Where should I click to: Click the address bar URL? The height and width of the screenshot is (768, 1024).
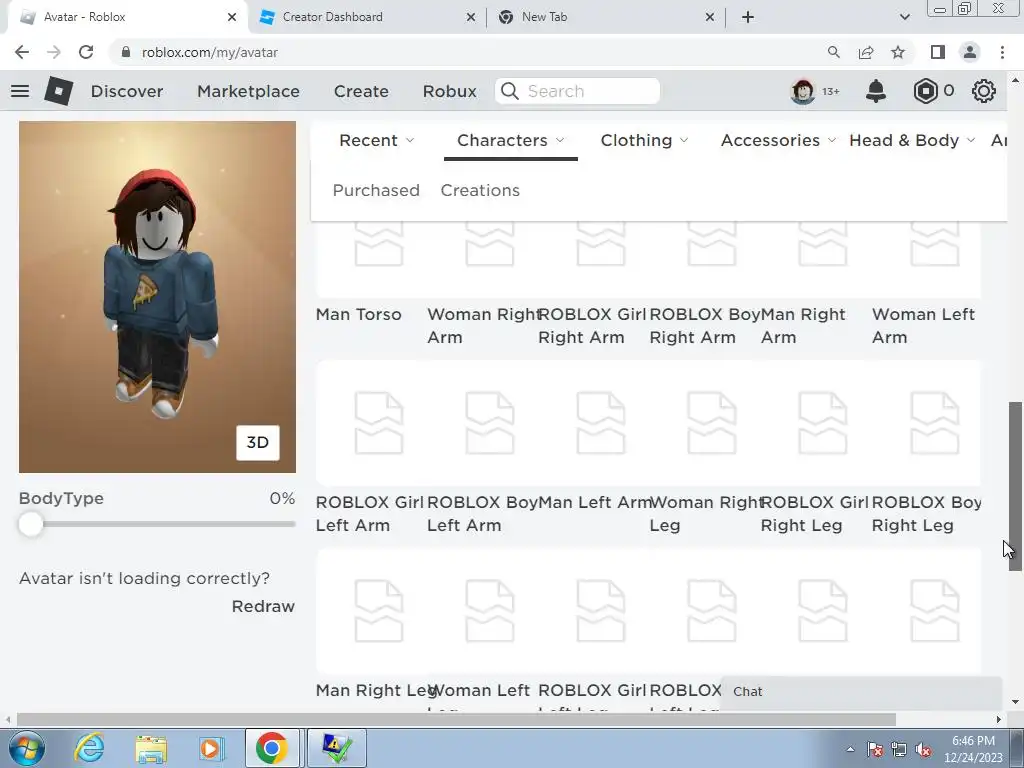click(209, 52)
